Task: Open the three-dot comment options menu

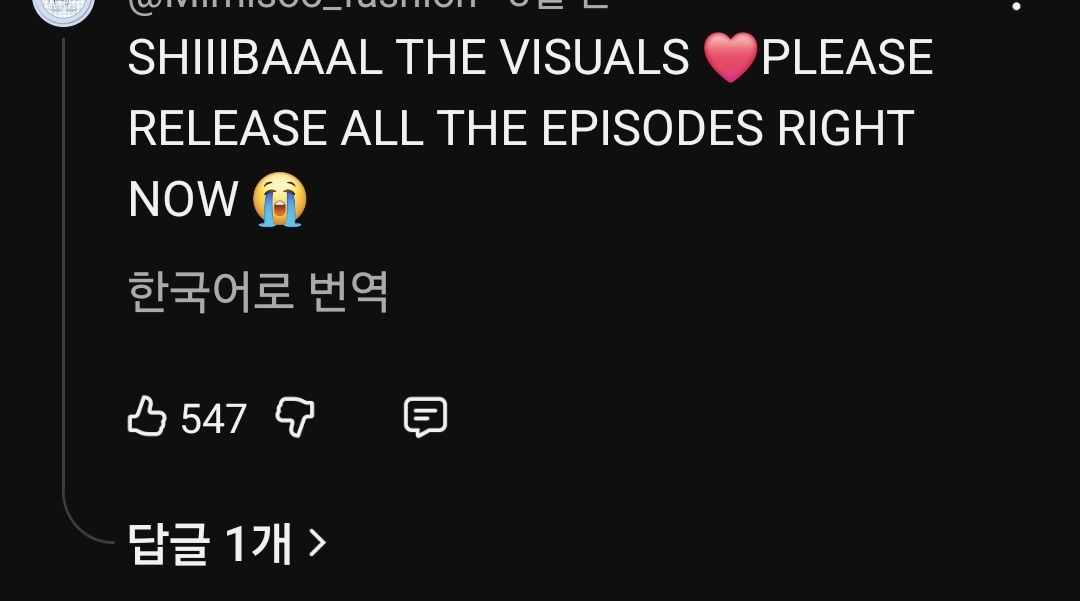Action: click(x=1017, y=4)
